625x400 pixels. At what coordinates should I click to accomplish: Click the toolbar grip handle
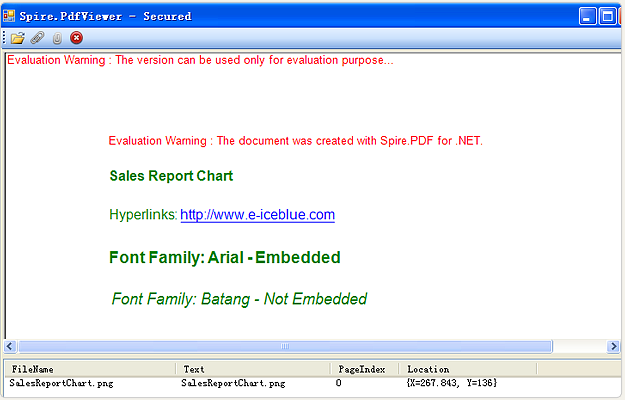[4, 38]
